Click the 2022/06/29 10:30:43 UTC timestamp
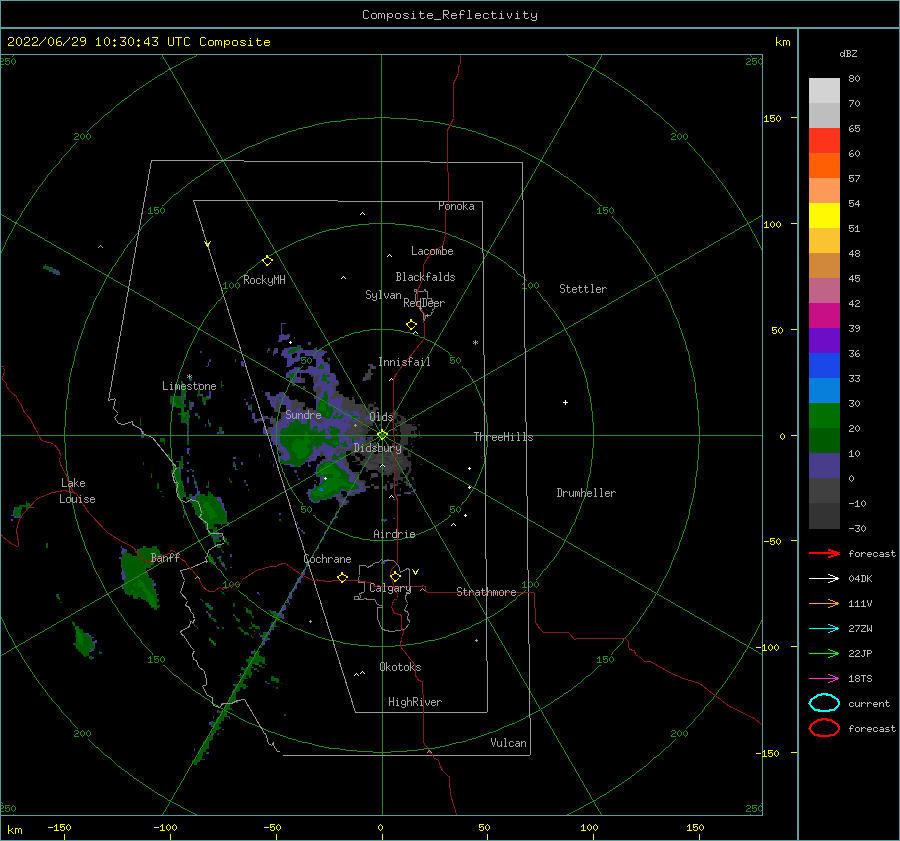Viewport: 900px width, 841px height. point(98,42)
